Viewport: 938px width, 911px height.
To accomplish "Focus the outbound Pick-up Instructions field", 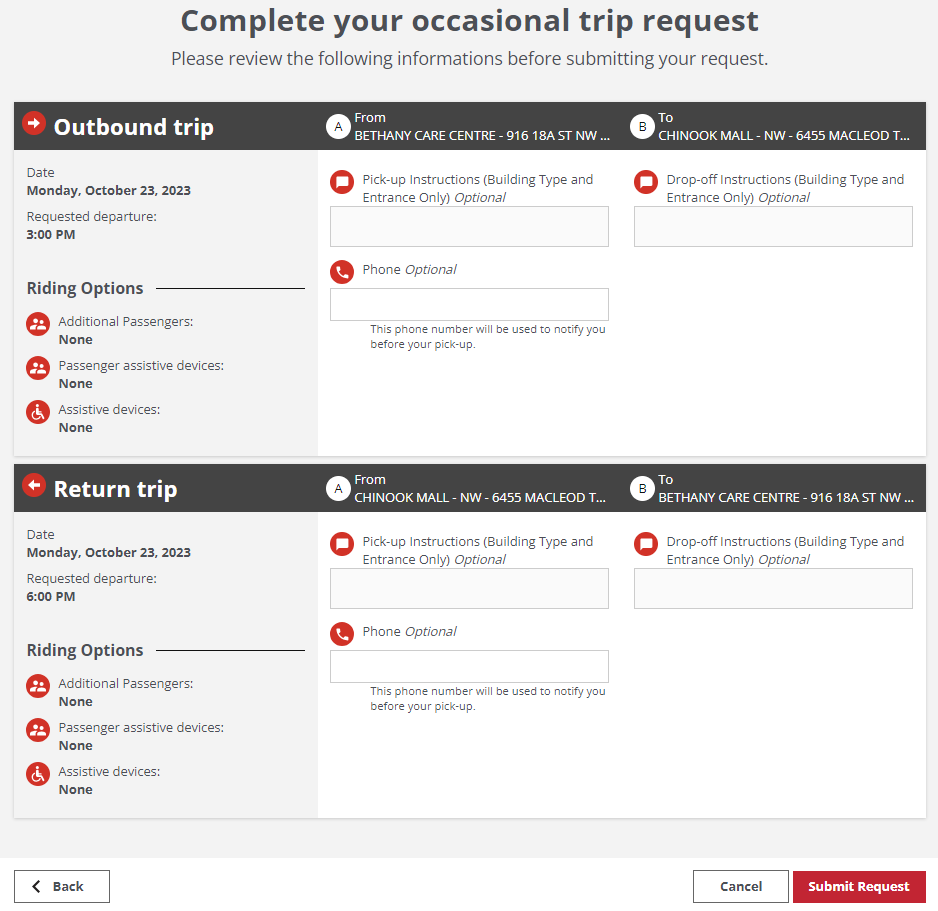I will tap(469, 227).
